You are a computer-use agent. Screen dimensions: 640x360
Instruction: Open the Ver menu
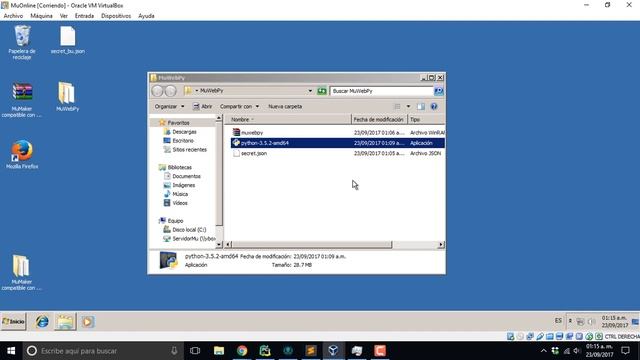[x=64, y=16]
